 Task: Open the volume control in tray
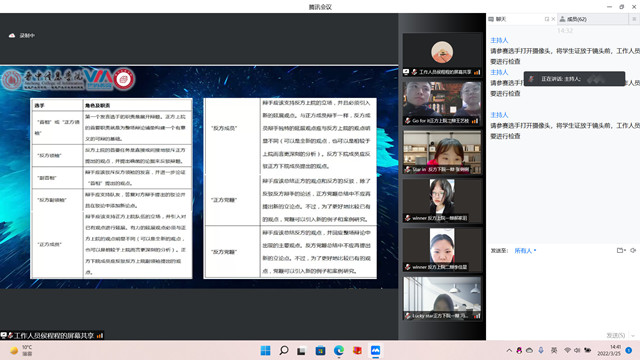(577, 351)
